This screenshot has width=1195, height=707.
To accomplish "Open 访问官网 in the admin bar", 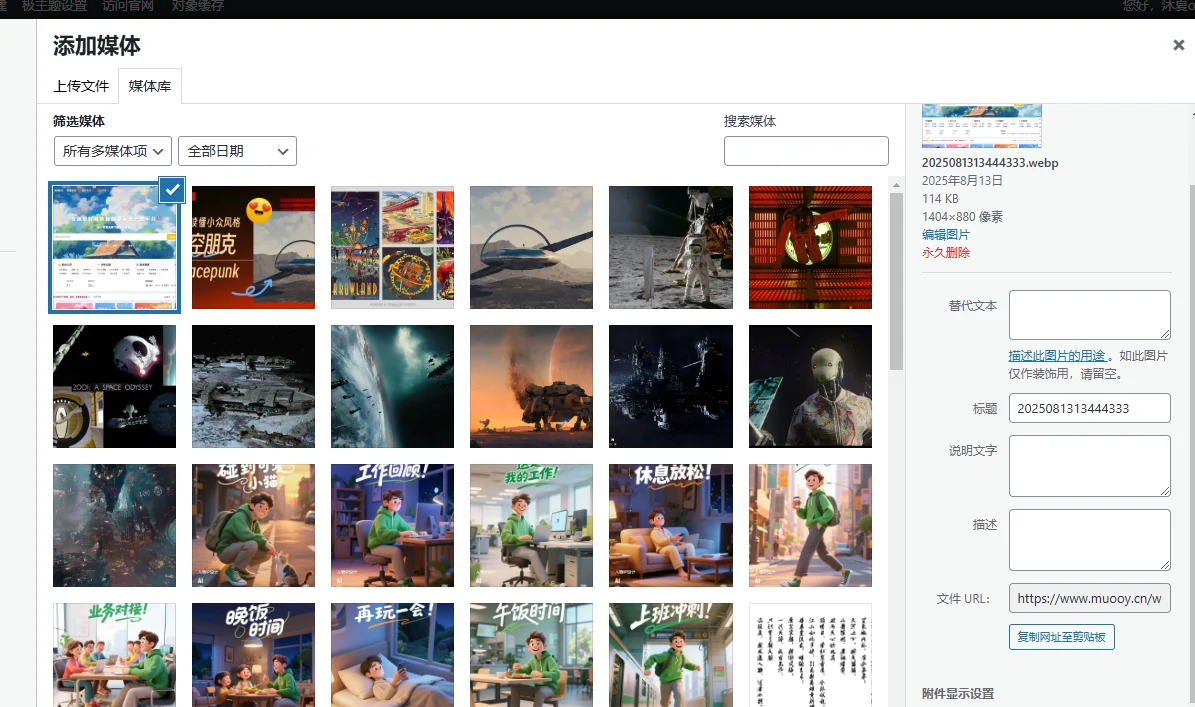I will [x=128, y=6].
